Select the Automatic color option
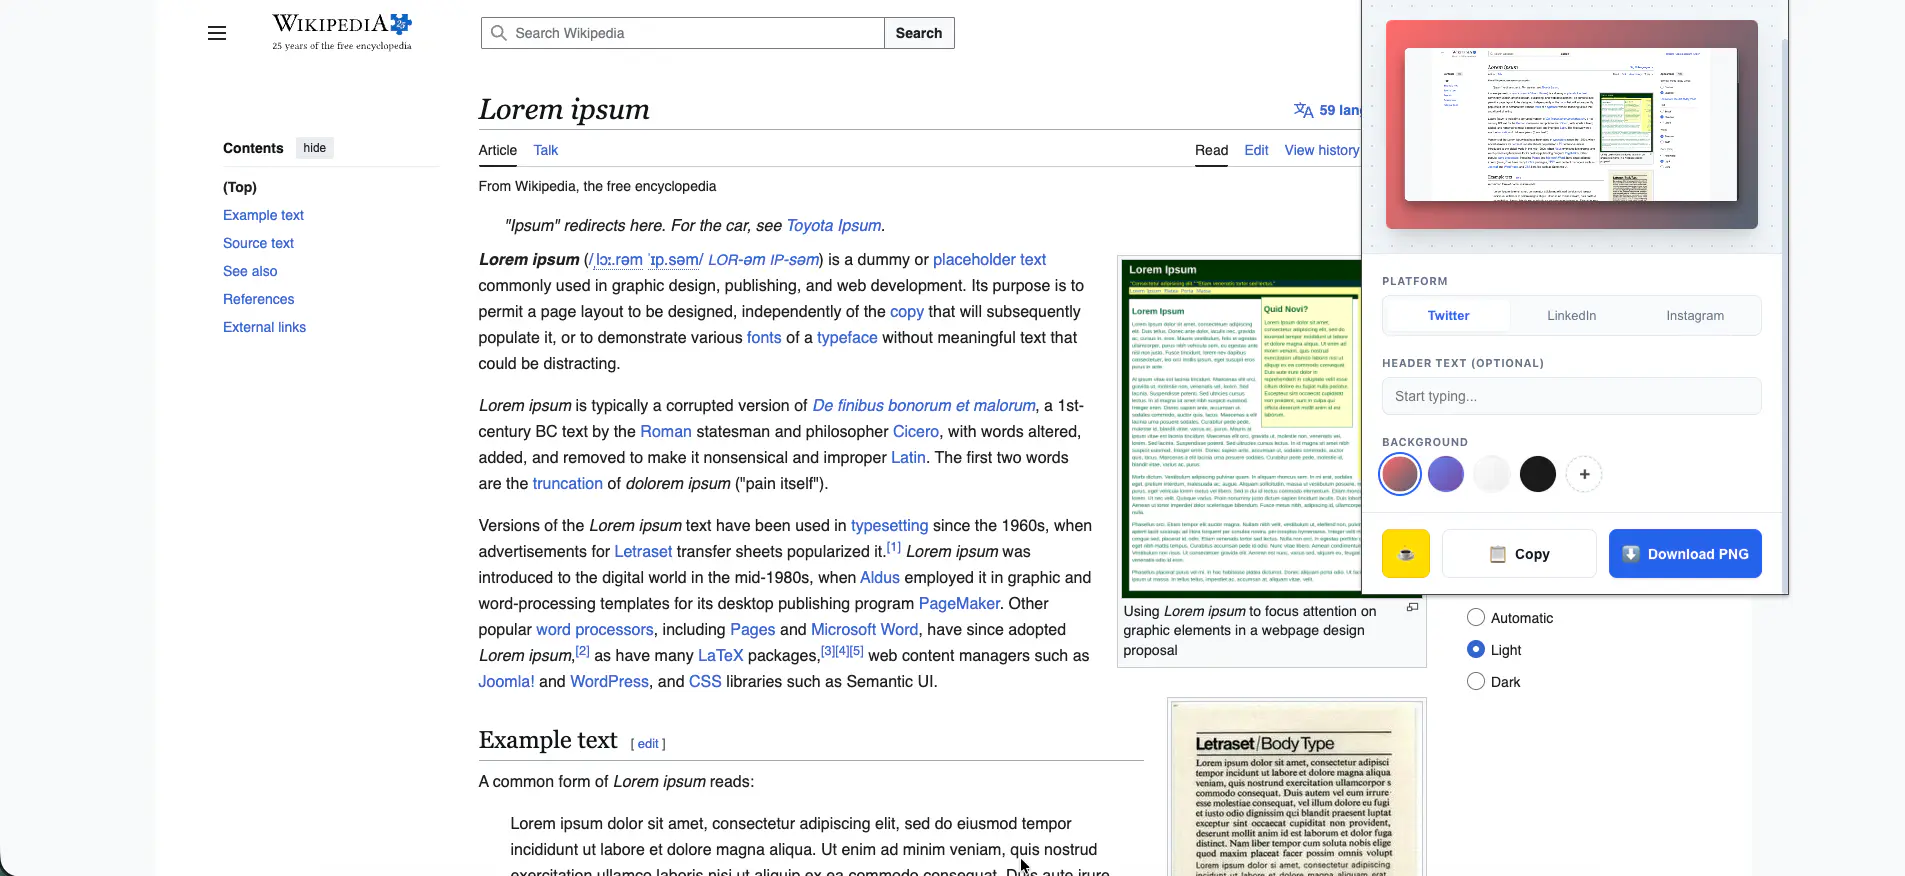The image size is (1905, 876). point(1476,617)
